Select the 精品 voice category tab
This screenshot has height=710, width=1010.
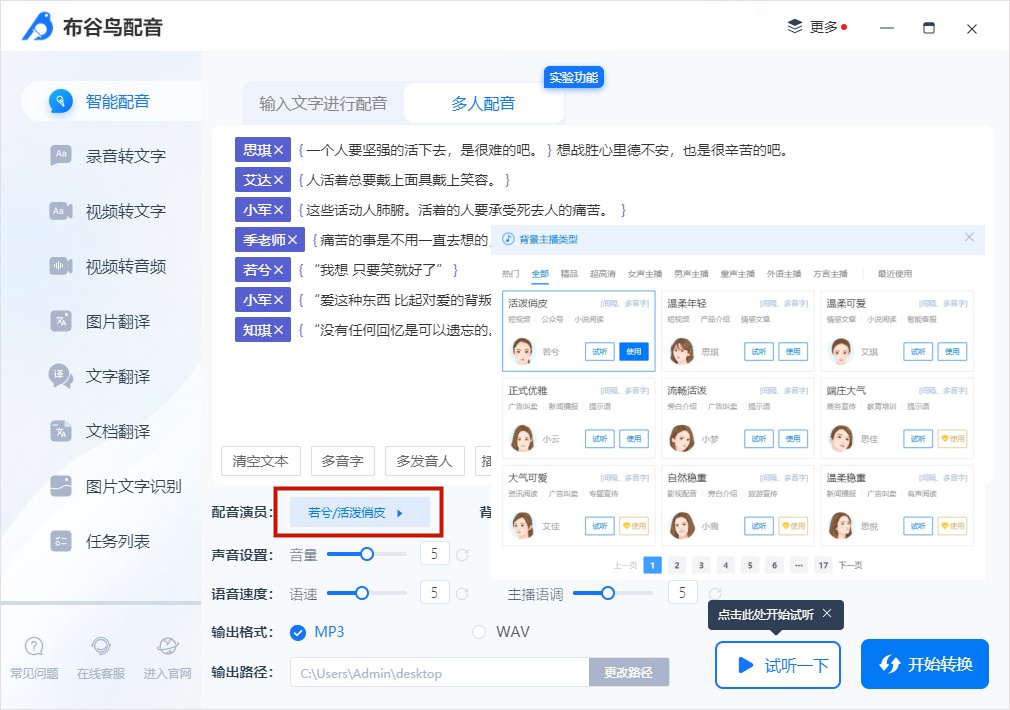pos(569,274)
